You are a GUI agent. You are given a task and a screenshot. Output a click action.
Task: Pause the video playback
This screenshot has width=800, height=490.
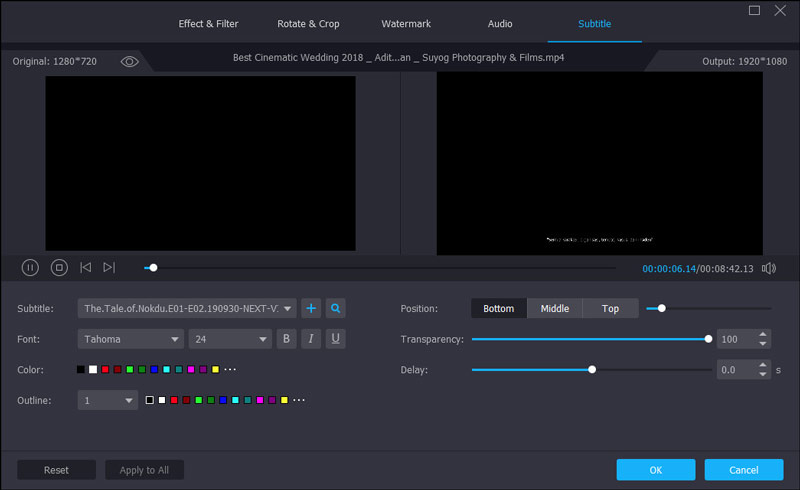click(30, 268)
